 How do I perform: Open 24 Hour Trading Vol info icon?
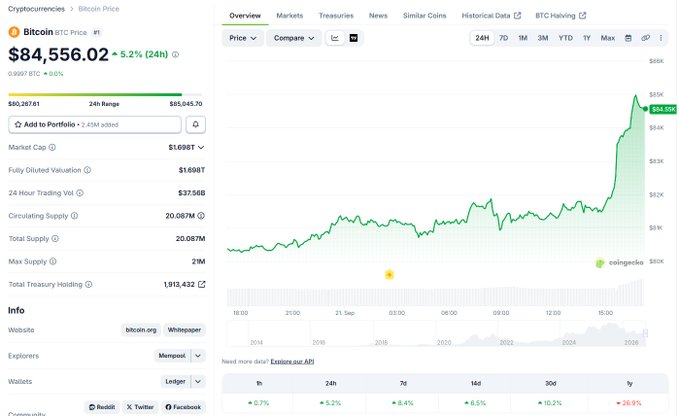pyautogui.click(x=80, y=193)
